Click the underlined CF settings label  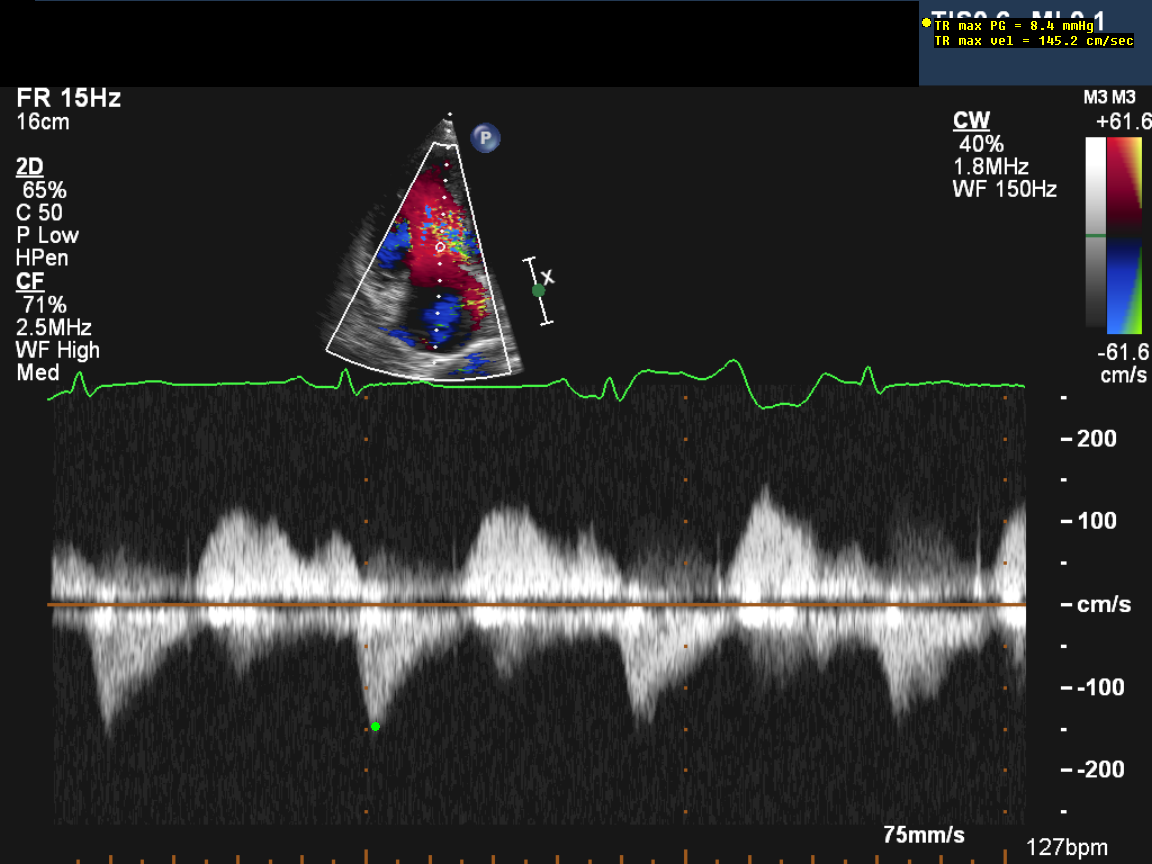pyautogui.click(x=30, y=281)
